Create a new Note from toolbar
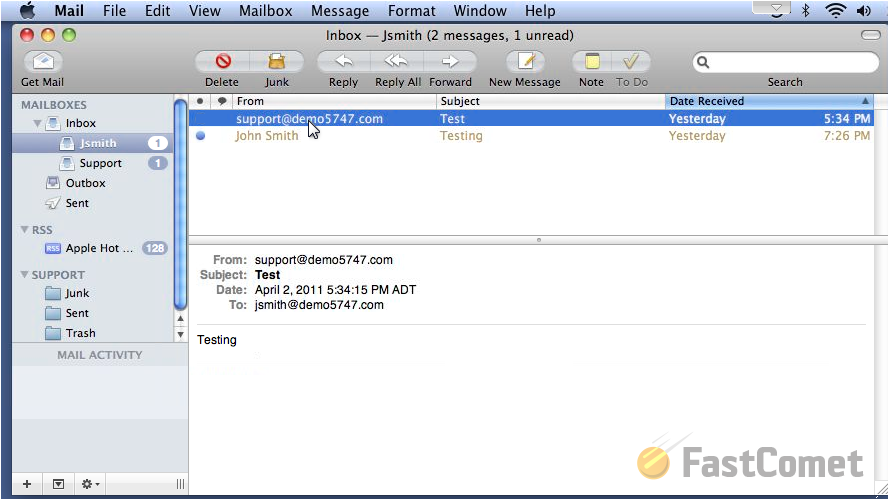 tap(591, 61)
